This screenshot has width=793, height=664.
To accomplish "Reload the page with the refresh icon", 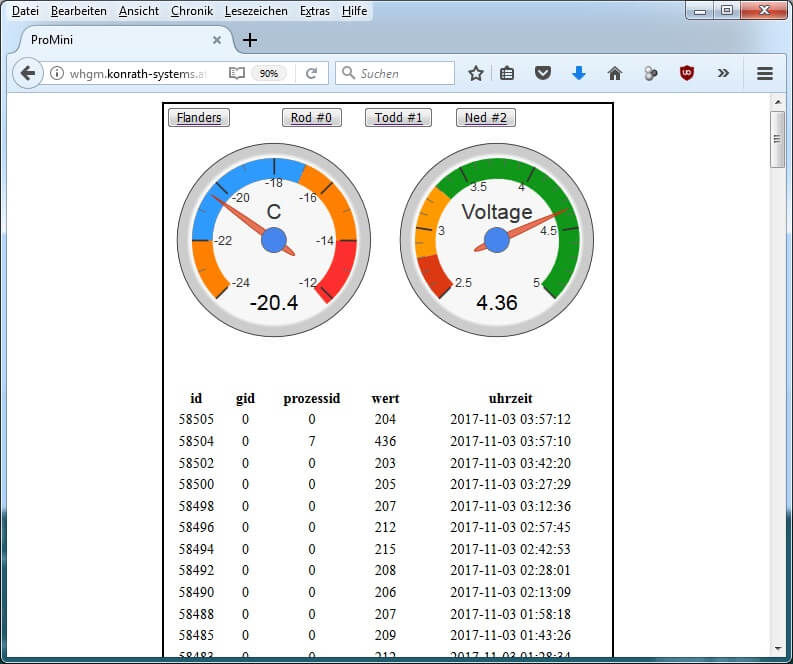I will coord(311,73).
